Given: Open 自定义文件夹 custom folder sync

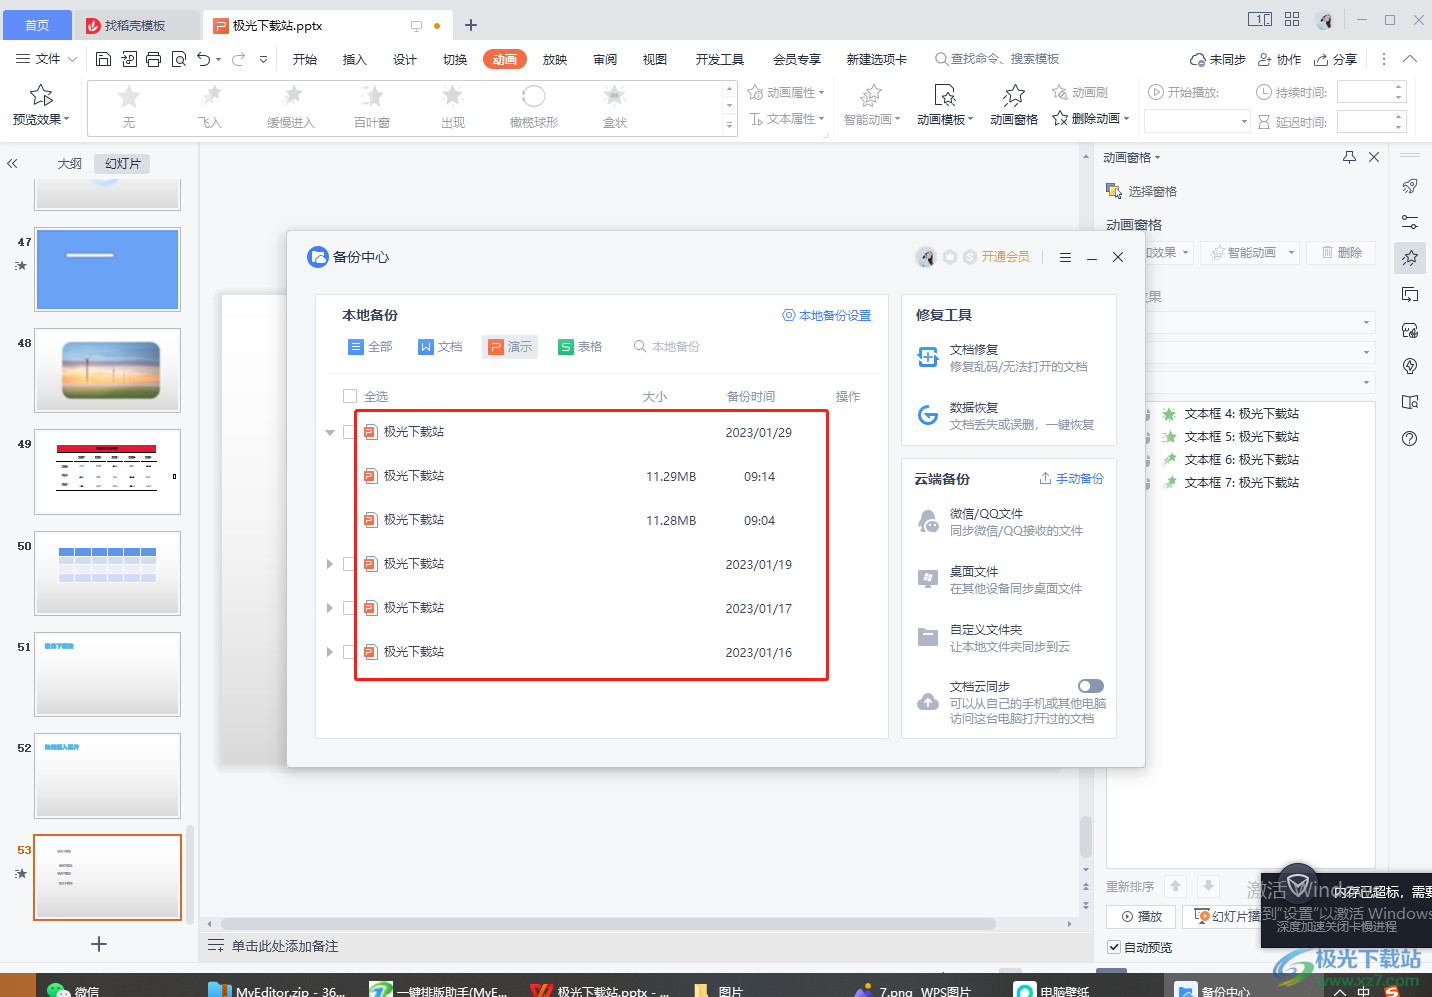Looking at the screenshot, I should [1008, 638].
